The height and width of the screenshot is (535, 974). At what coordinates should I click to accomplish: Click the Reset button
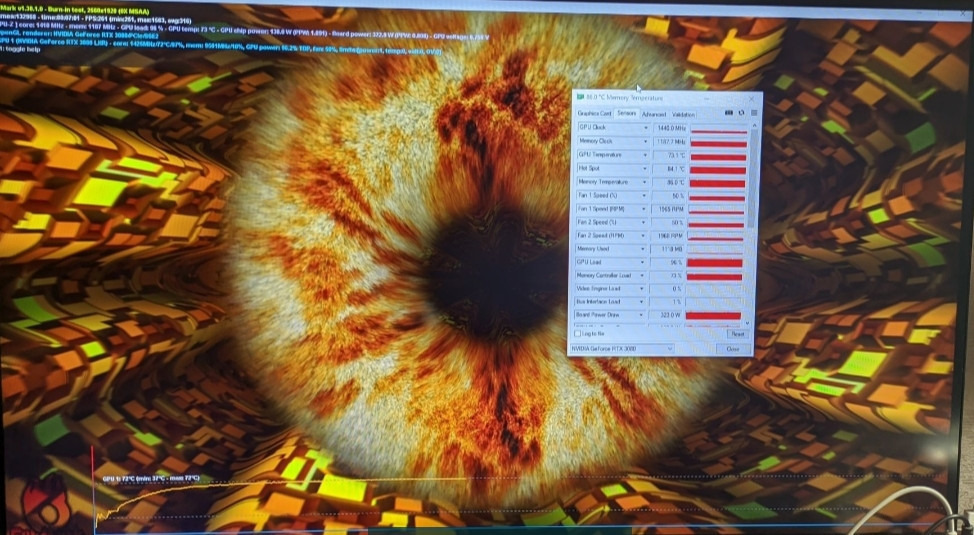(737, 334)
